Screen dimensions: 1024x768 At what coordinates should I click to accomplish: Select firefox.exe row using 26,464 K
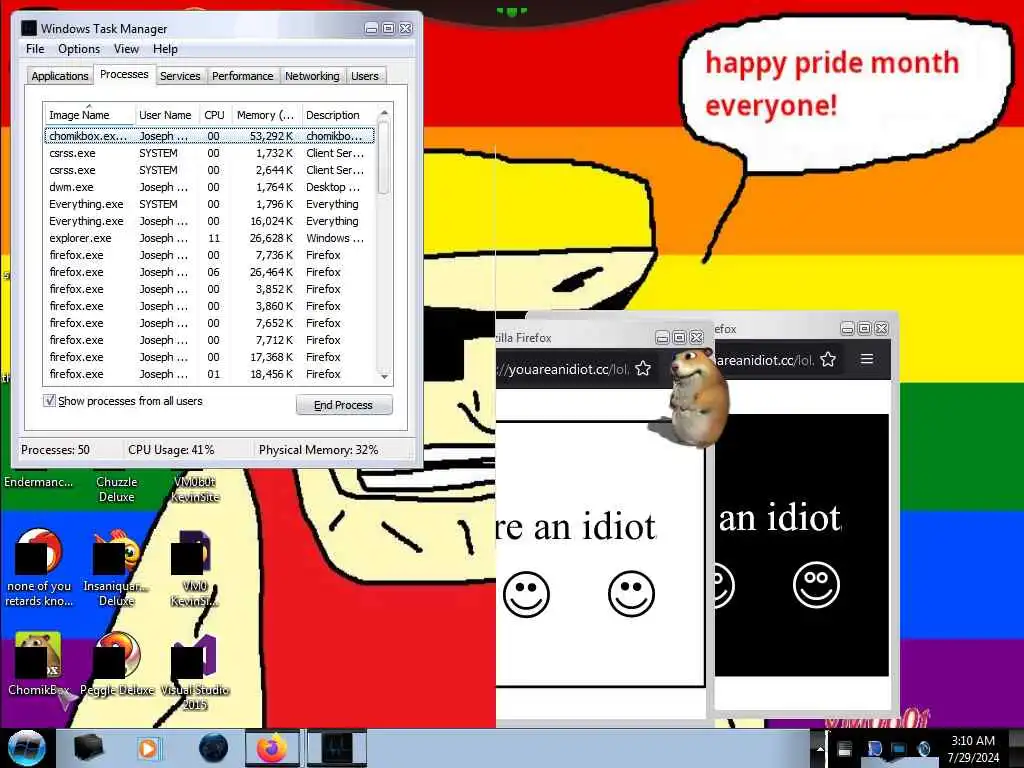(x=210, y=272)
